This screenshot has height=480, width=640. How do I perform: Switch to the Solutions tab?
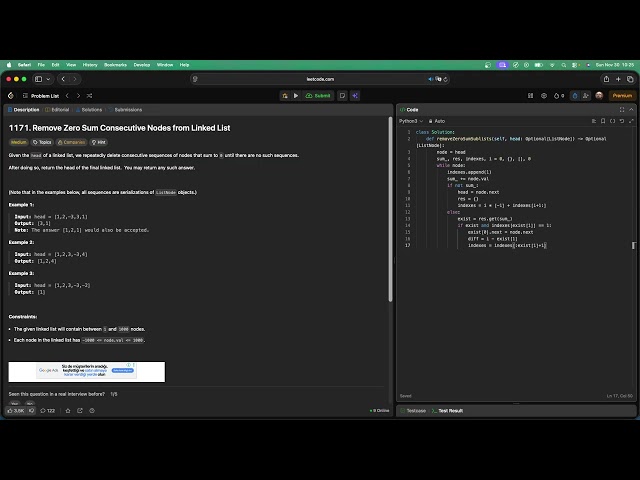pos(89,110)
